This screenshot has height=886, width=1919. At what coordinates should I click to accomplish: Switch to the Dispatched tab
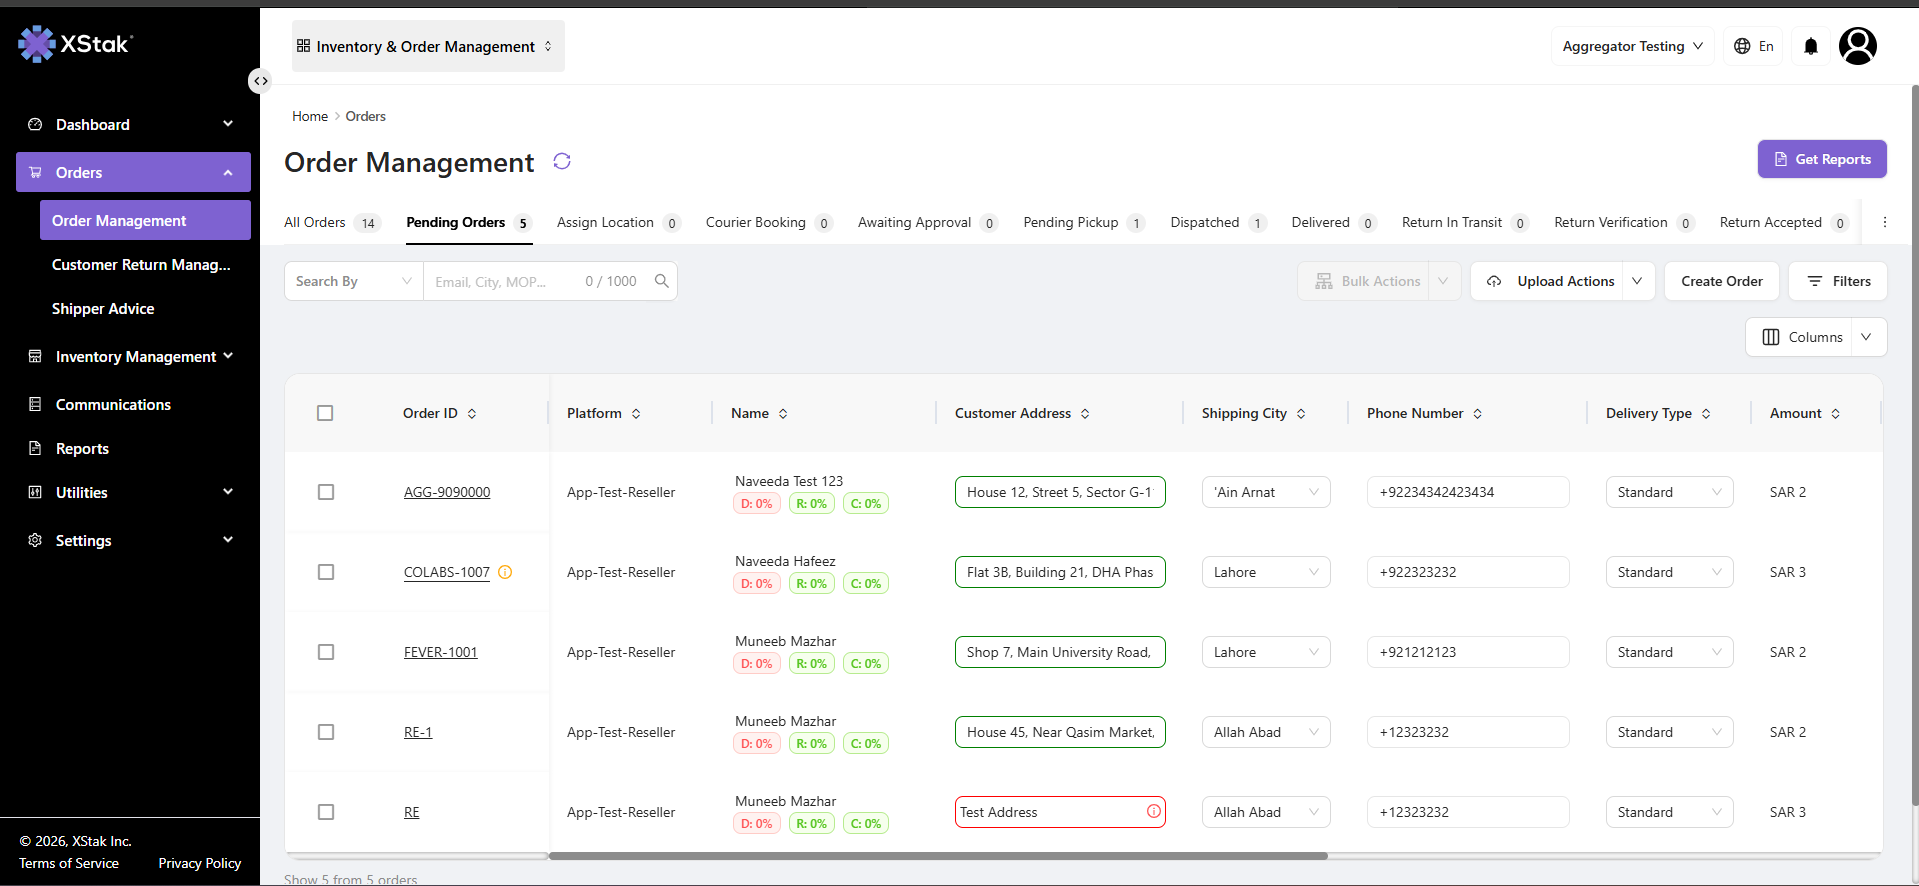1217,222
